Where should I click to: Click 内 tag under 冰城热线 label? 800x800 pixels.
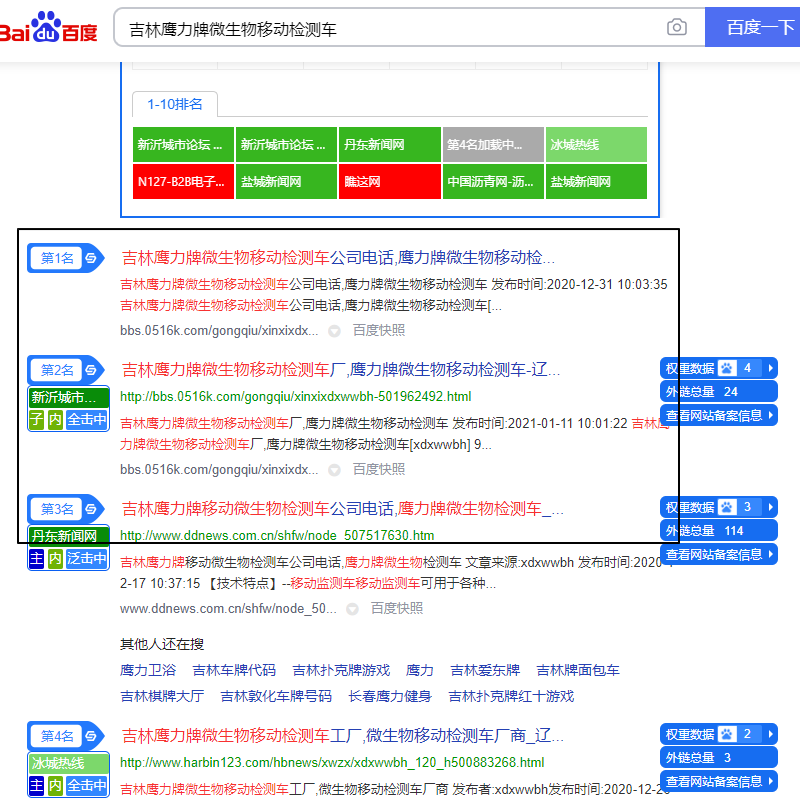(55, 785)
